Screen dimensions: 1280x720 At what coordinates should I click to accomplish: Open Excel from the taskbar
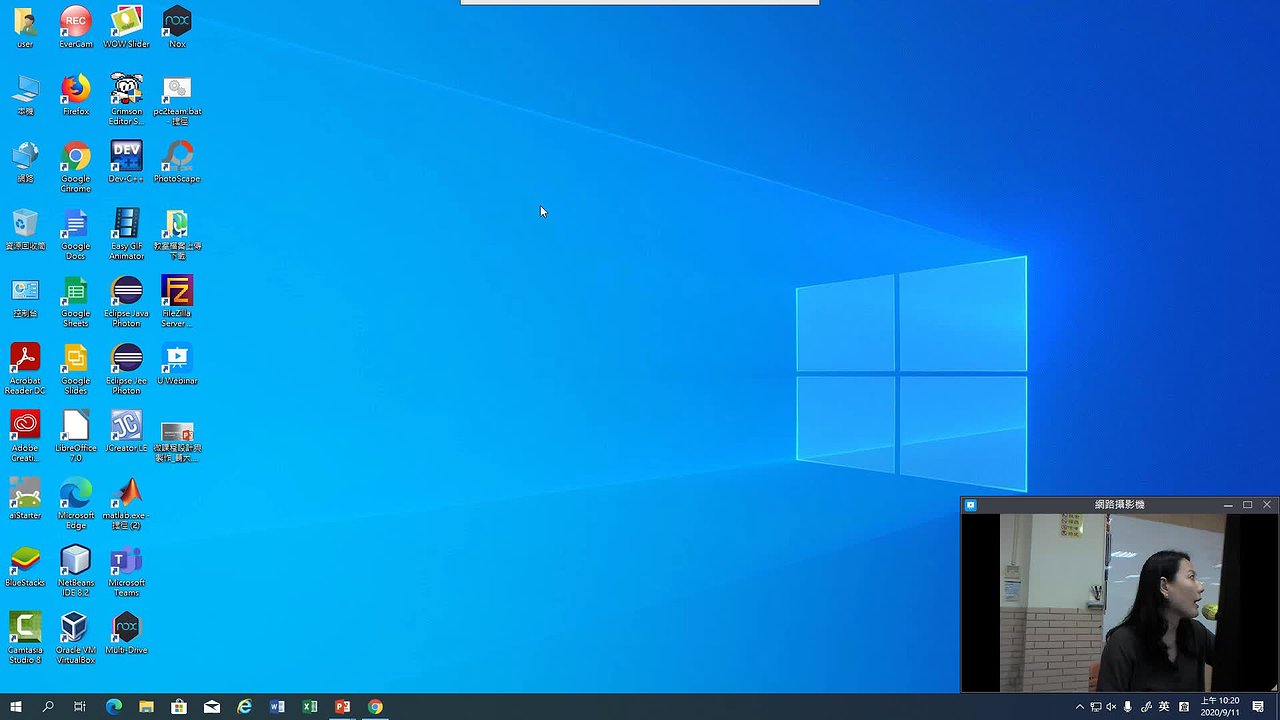(x=310, y=707)
